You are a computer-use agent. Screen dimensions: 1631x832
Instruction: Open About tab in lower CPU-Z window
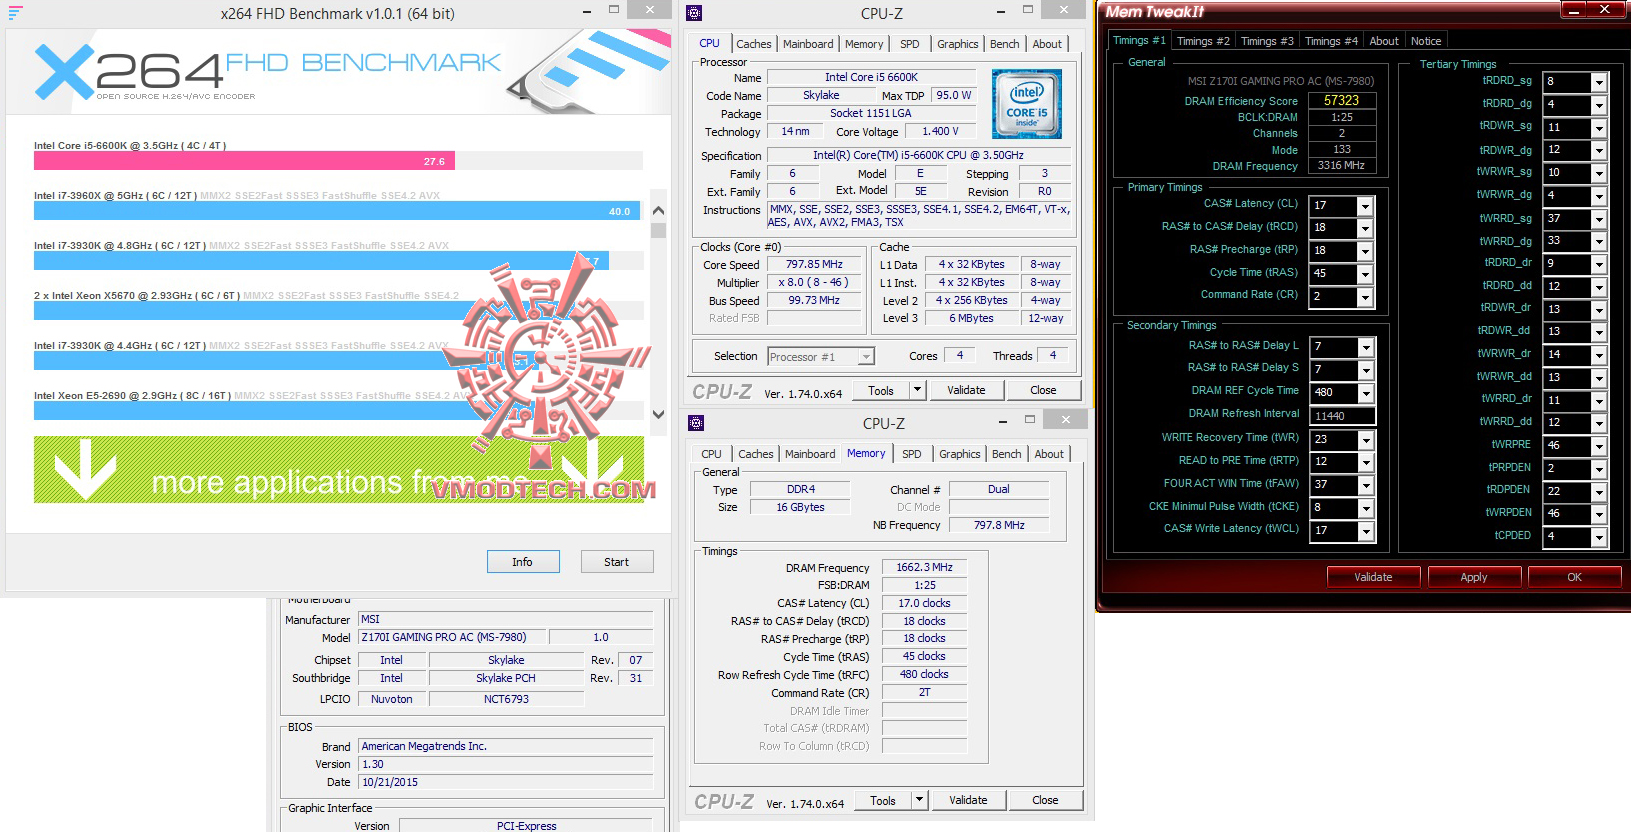coord(1049,454)
